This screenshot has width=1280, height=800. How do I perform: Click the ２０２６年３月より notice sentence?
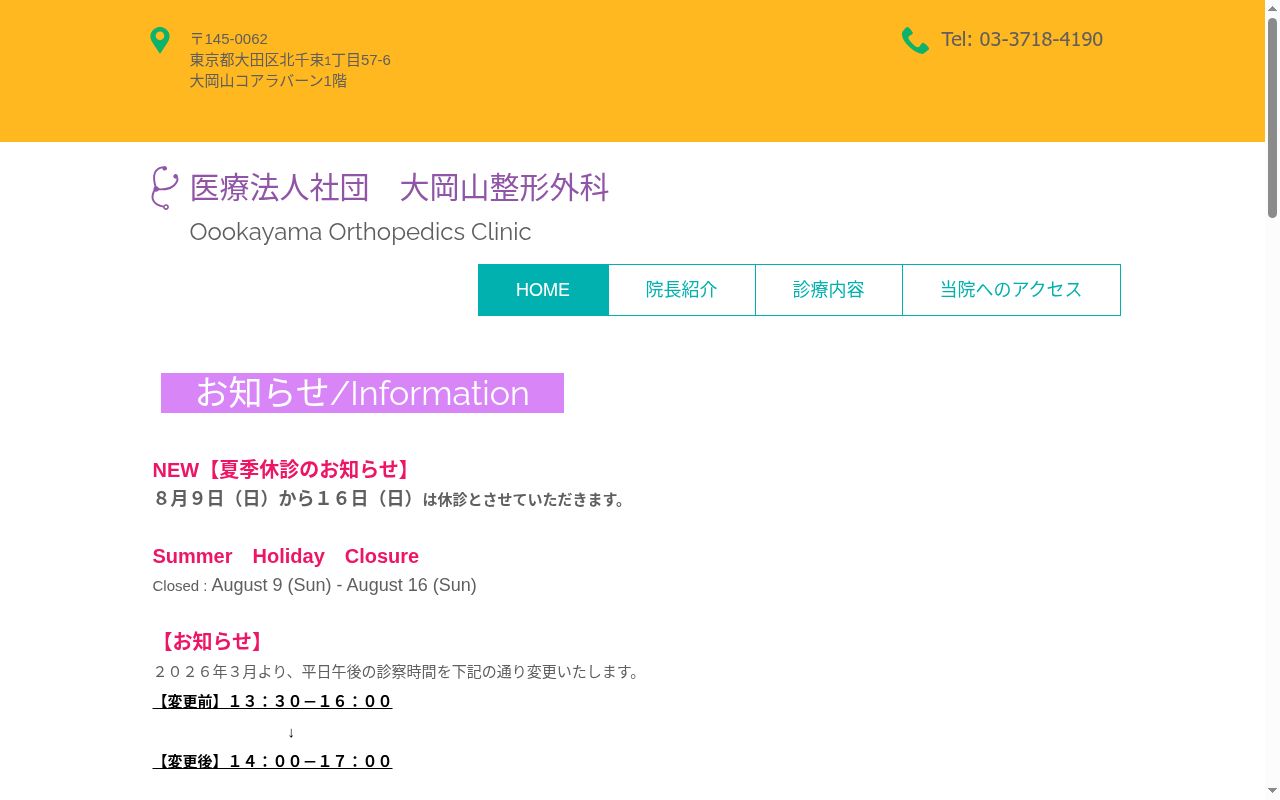(398, 672)
